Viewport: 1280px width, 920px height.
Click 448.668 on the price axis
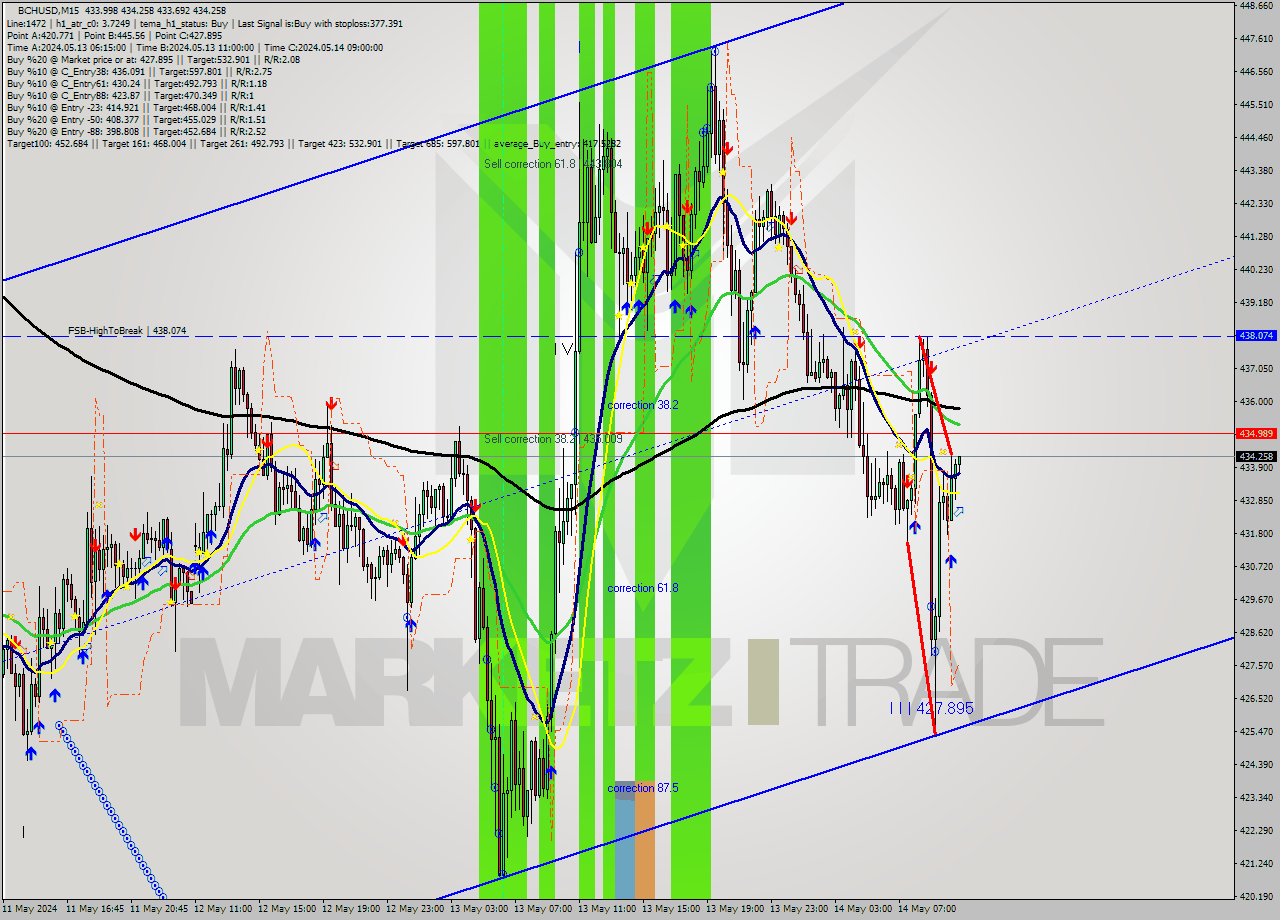point(1255,5)
